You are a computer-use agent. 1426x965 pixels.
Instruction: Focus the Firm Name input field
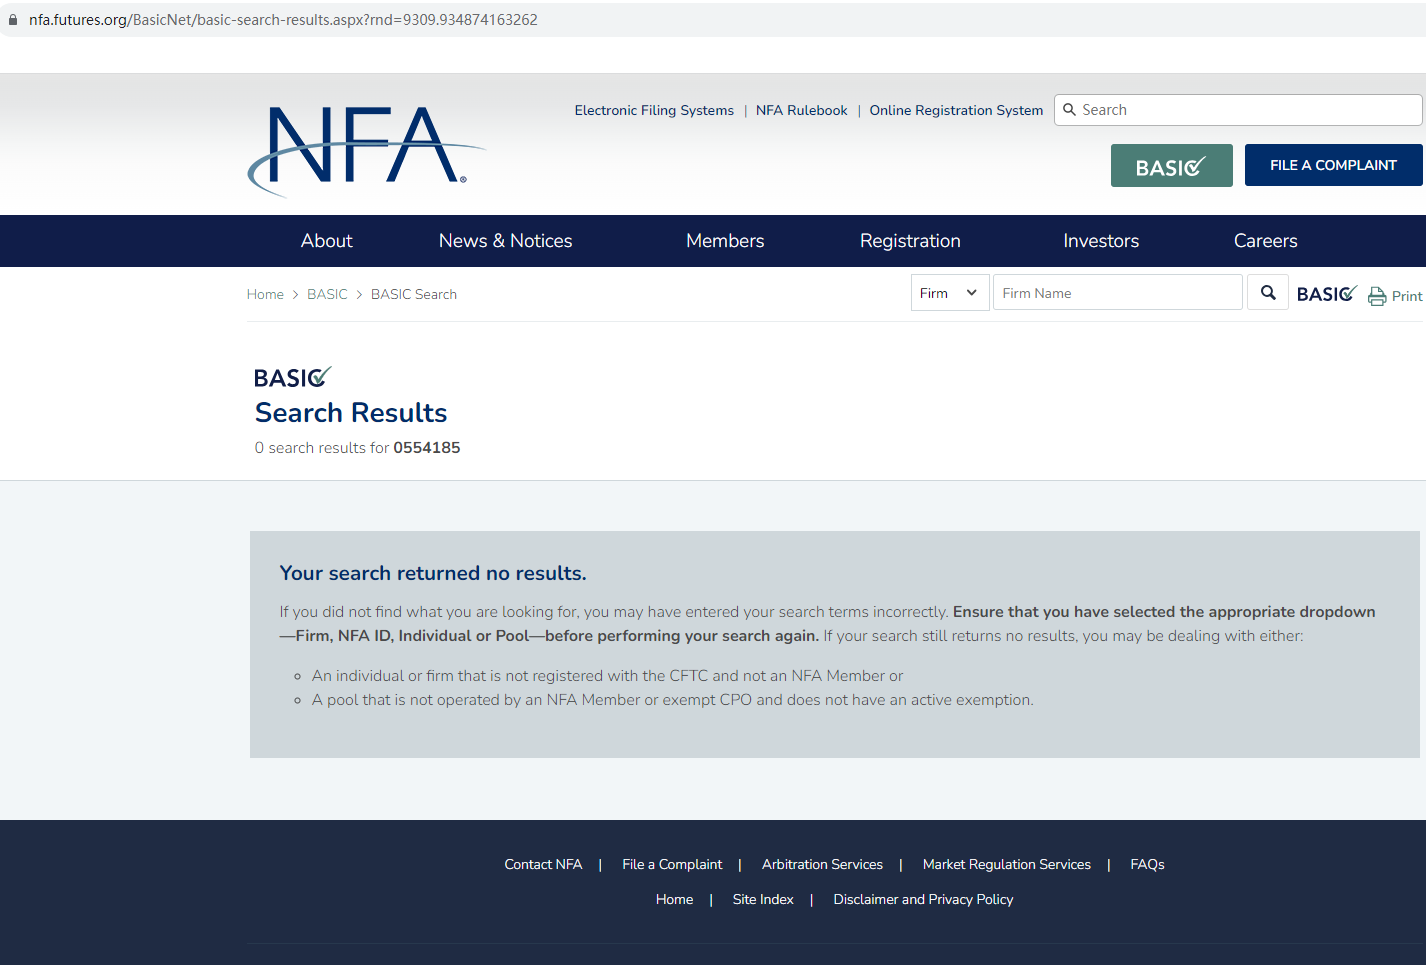tap(1118, 293)
